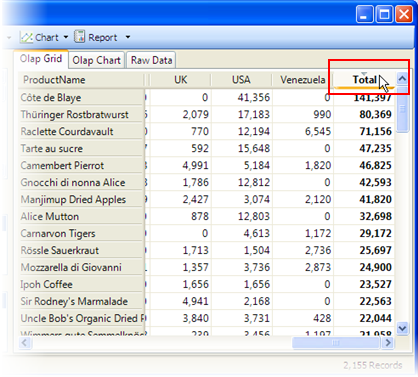Click the vertical scrollbar down arrow
This screenshot has height=377, width=418.
[402, 328]
